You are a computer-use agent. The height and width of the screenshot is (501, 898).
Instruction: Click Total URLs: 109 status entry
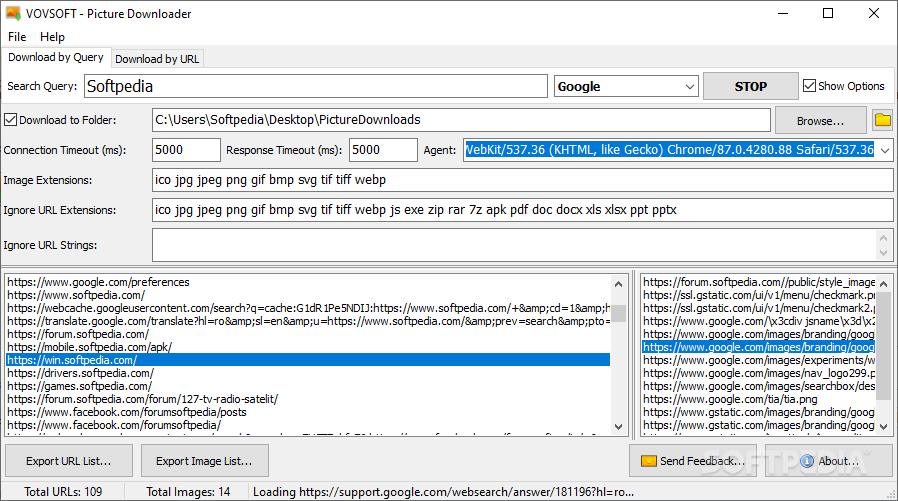tap(63, 492)
